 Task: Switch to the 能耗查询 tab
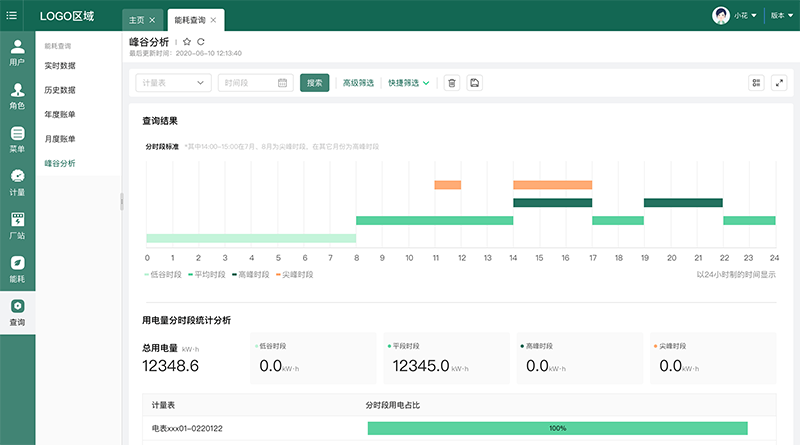190,20
